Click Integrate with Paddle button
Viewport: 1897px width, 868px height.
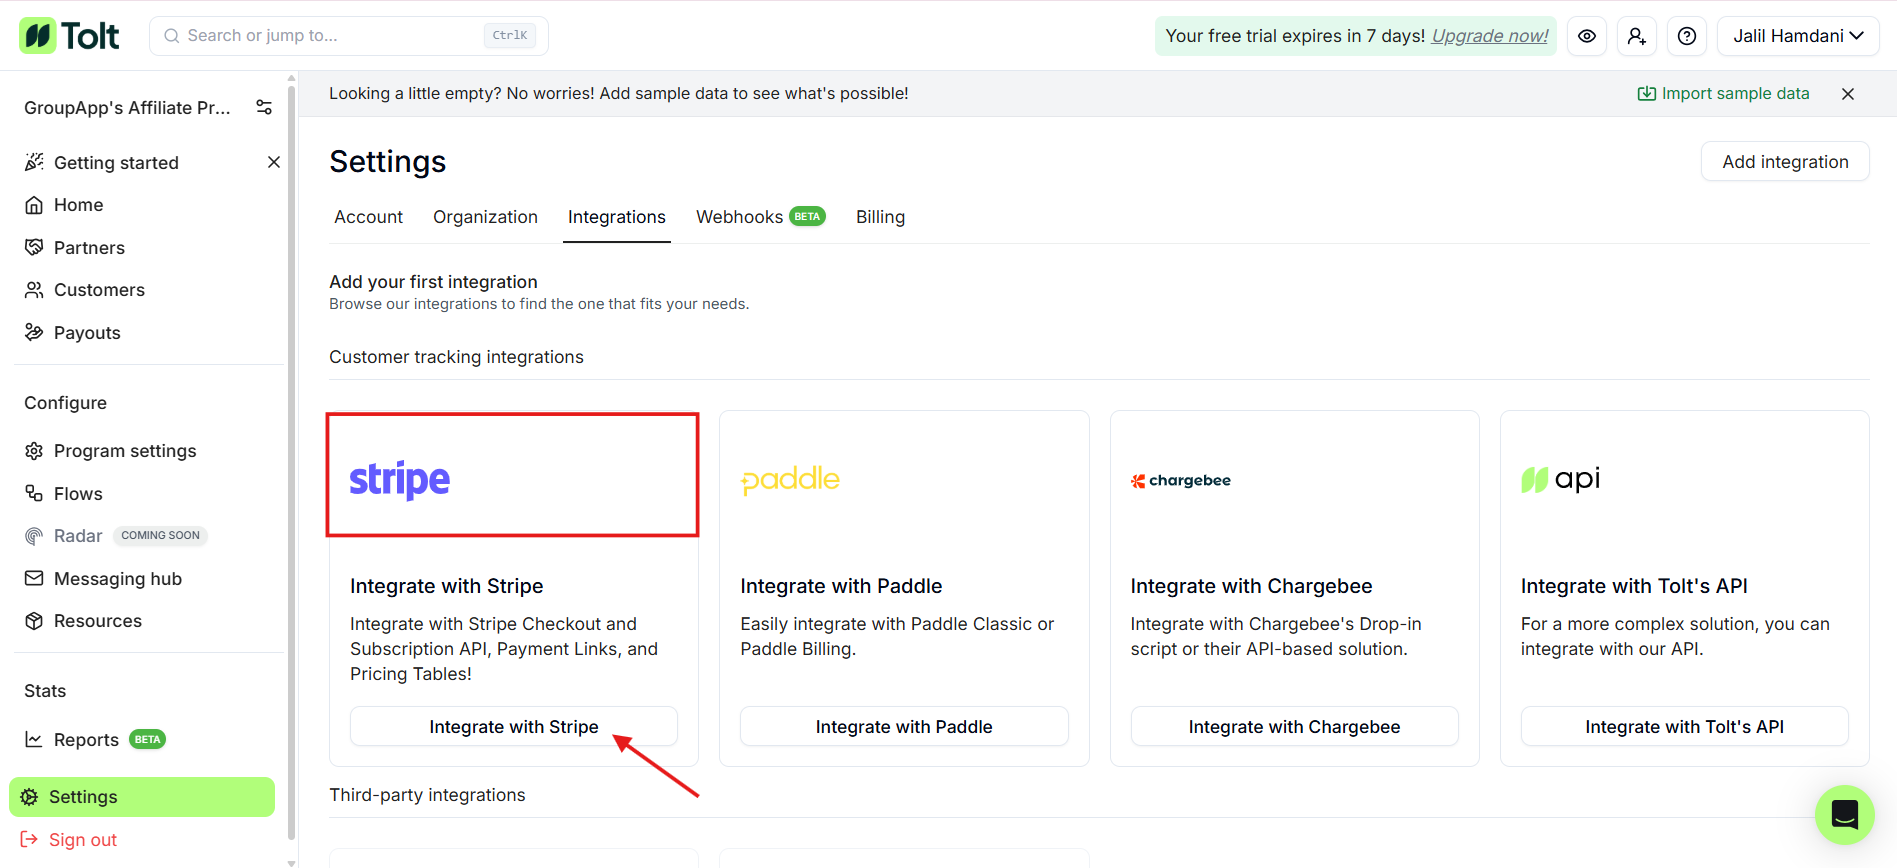[904, 727]
